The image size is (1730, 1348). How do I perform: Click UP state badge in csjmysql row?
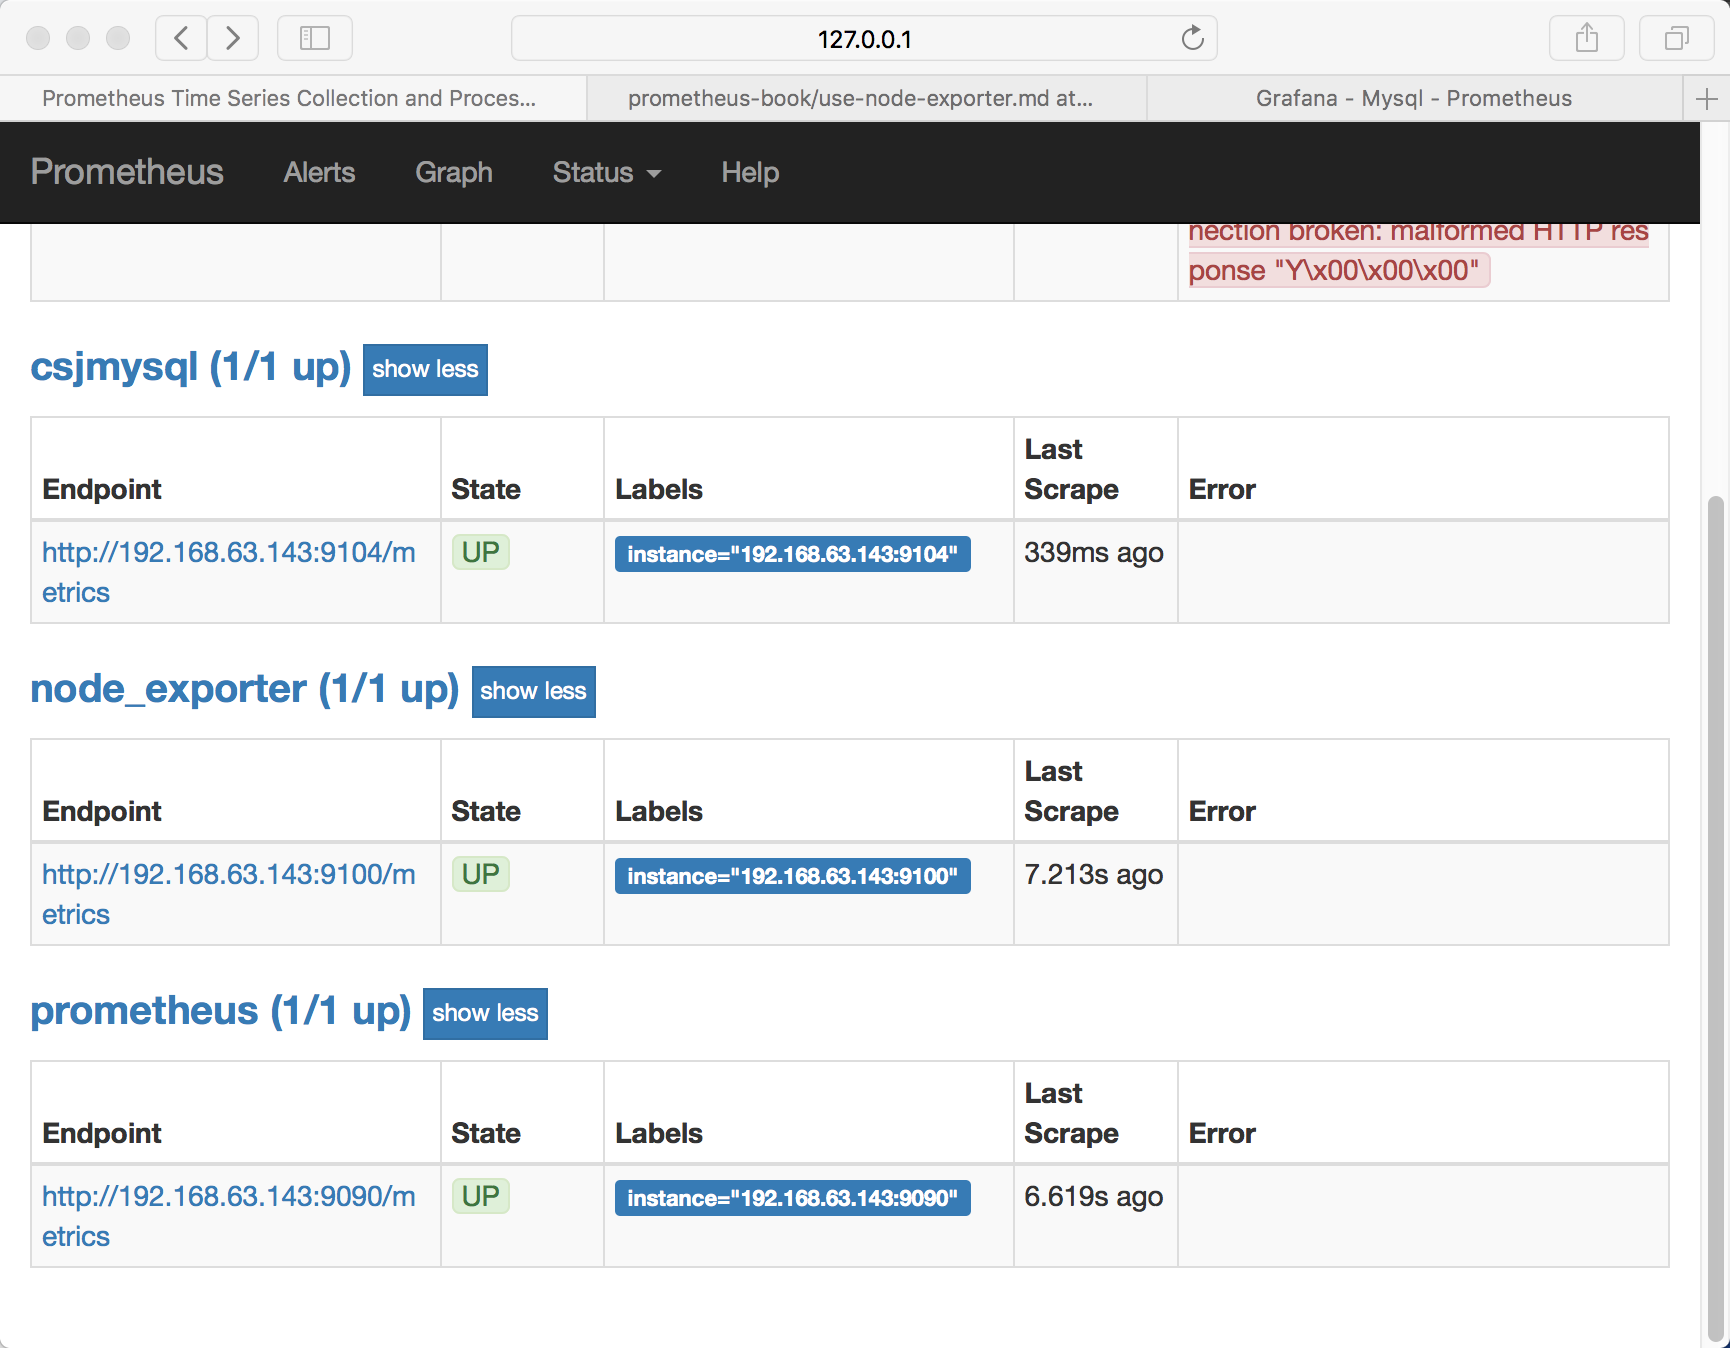pyautogui.click(x=481, y=552)
